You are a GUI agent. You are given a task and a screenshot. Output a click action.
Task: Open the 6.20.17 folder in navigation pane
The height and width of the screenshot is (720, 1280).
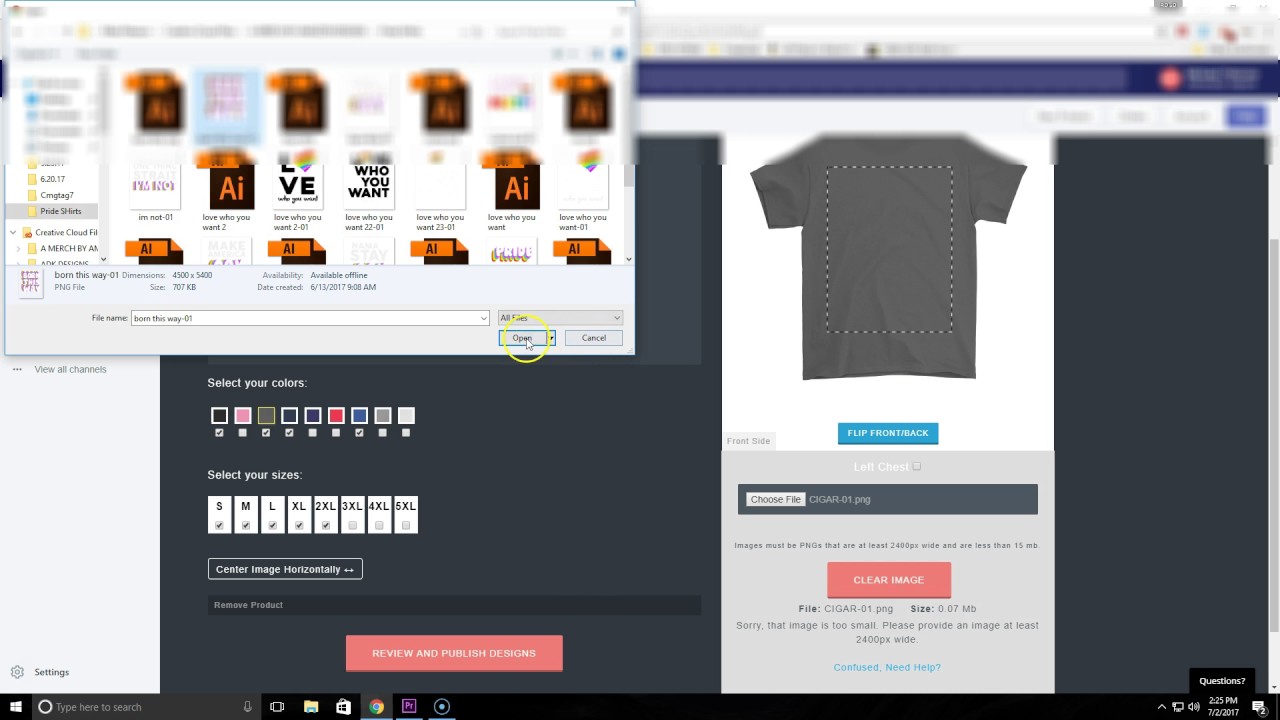pyautogui.click(x=52, y=179)
